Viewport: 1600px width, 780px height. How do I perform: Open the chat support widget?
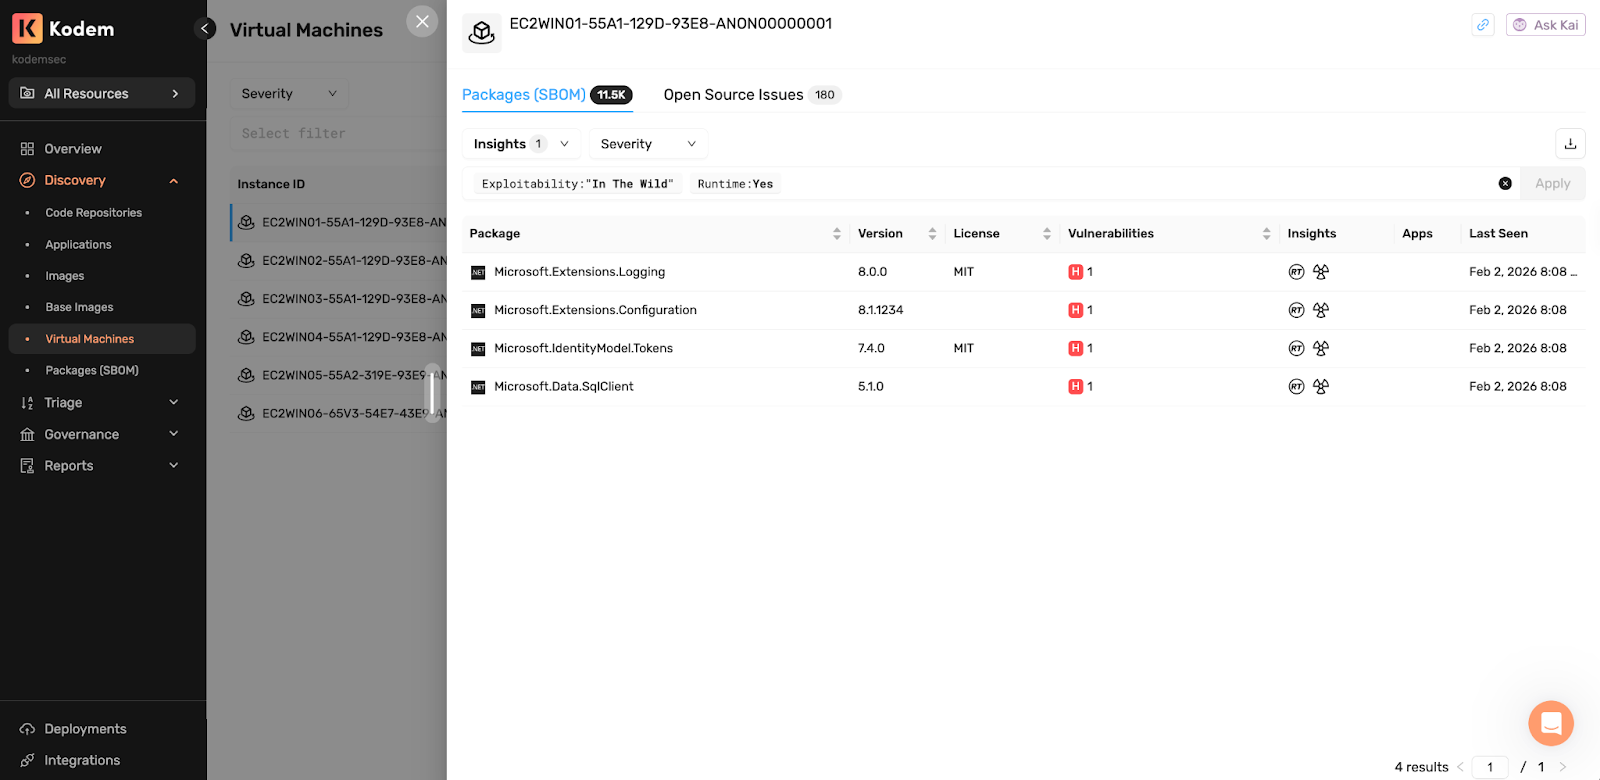[1551, 723]
